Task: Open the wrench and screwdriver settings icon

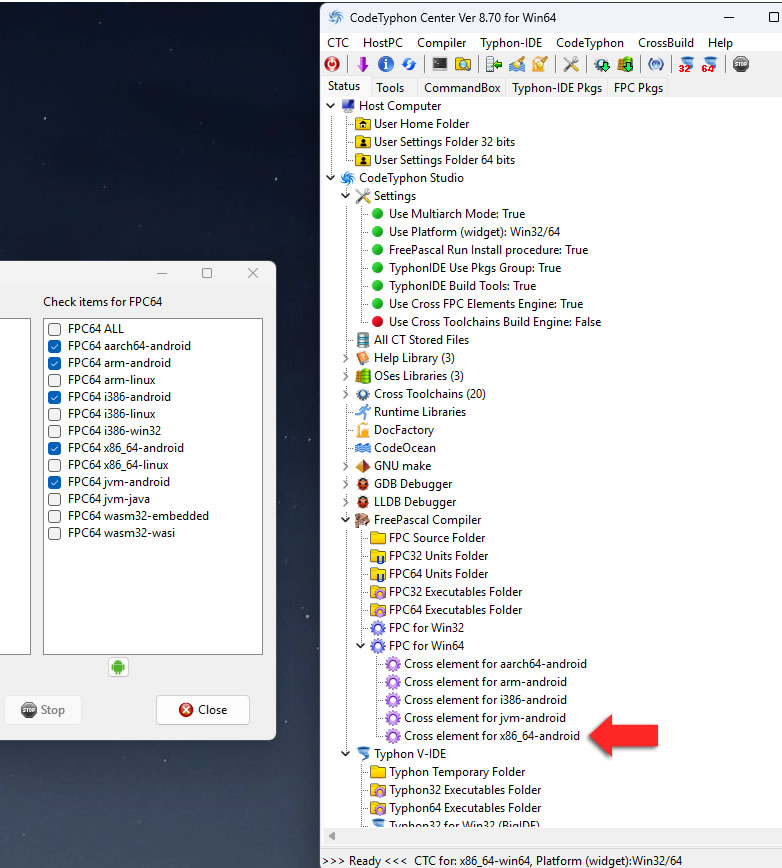Action: point(571,64)
